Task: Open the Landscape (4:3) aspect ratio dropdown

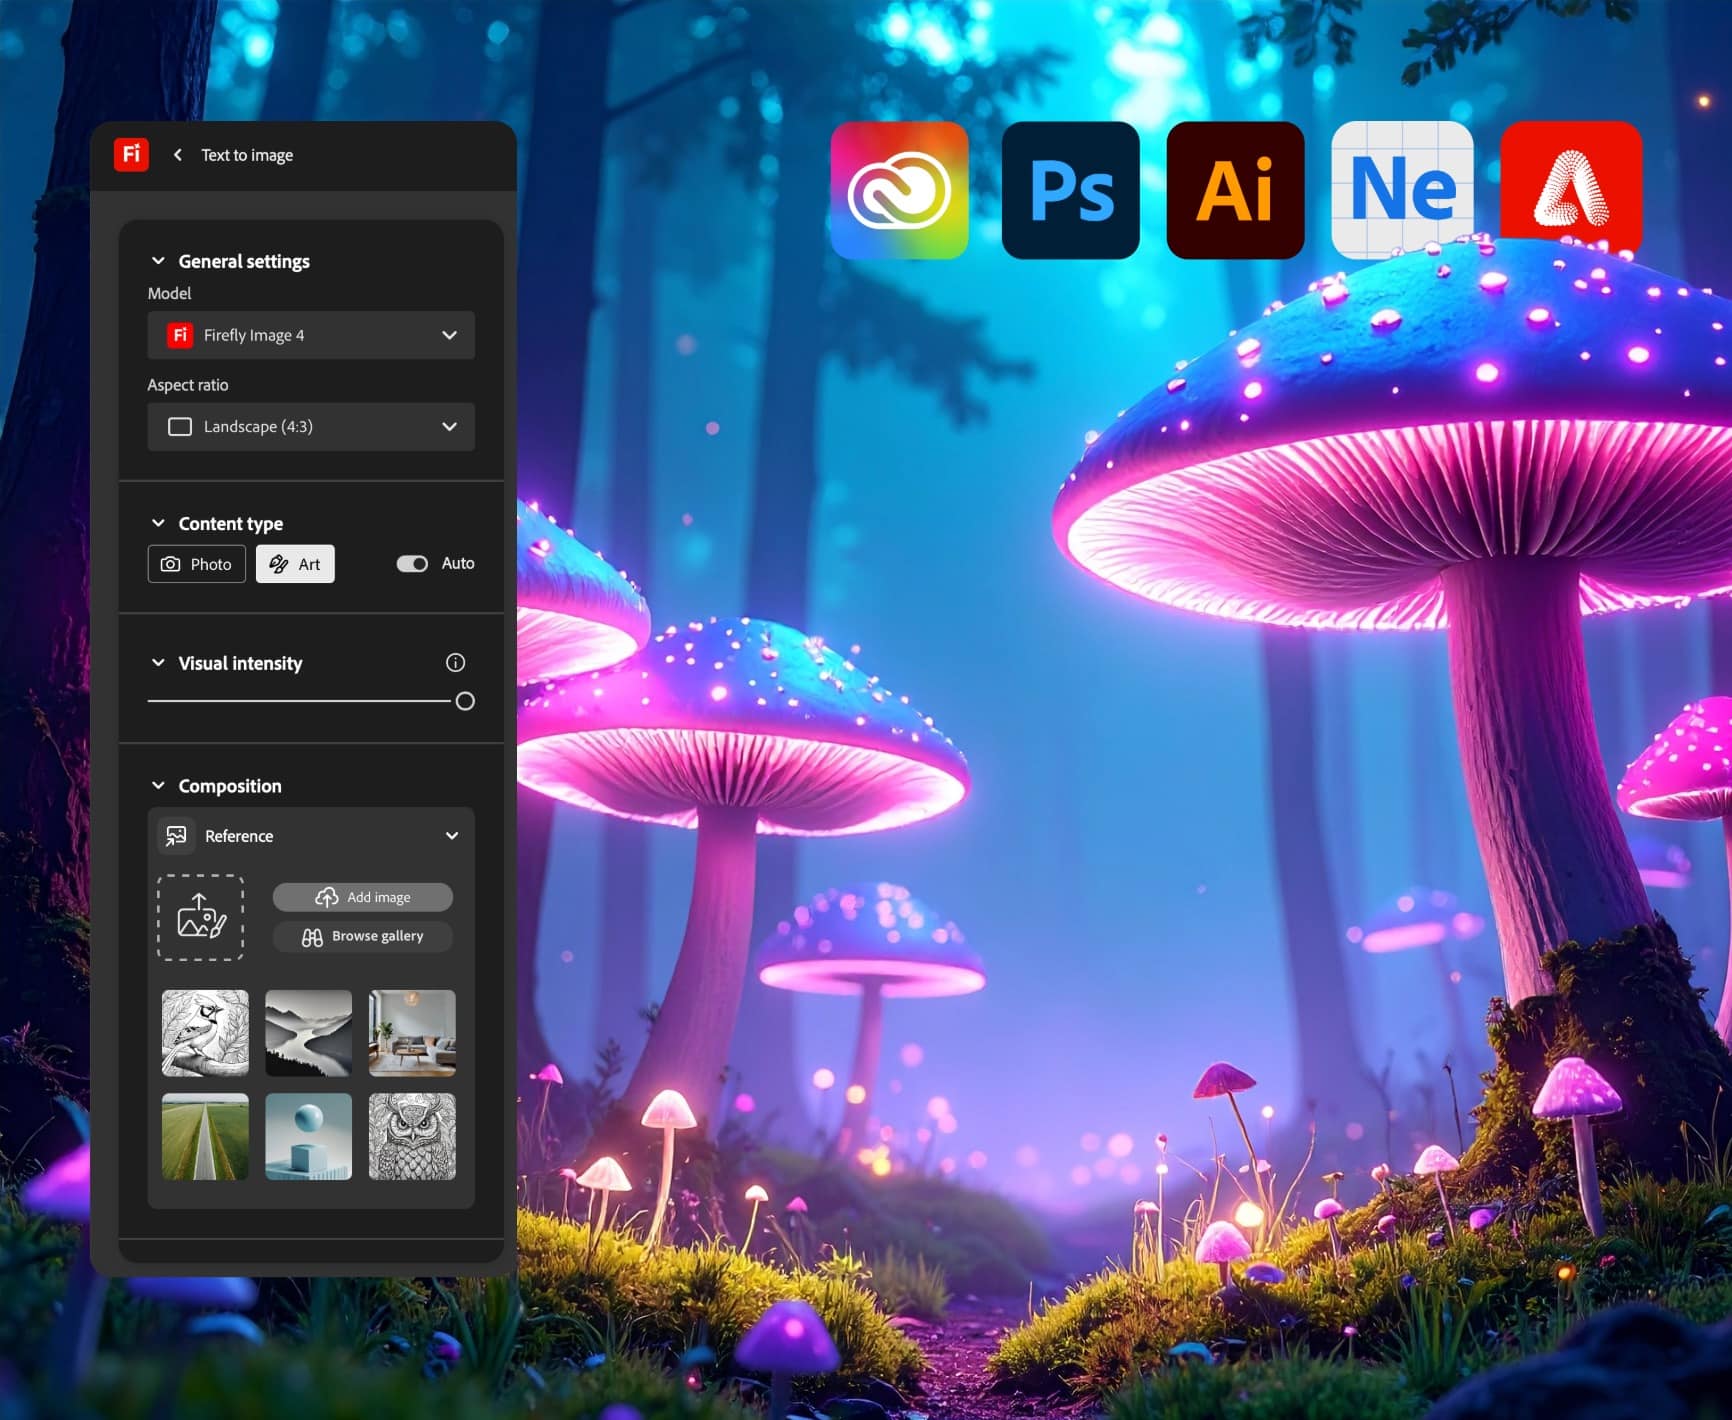Action: point(310,427)
